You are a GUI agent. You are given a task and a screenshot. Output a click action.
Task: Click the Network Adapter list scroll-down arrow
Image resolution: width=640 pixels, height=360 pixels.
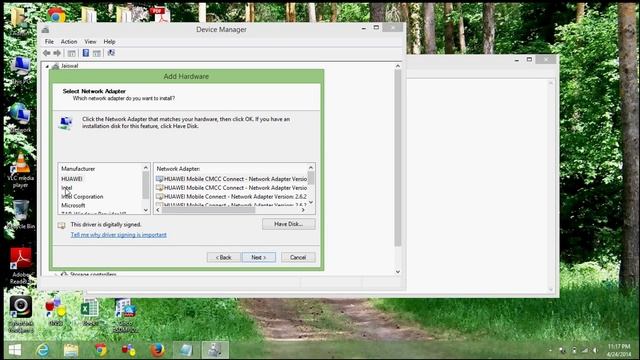coord(311,202)
